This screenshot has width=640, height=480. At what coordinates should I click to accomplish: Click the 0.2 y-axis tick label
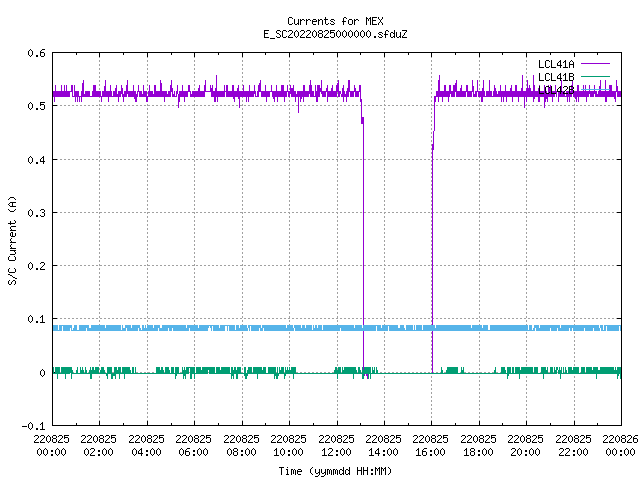(x=36, y=266)
